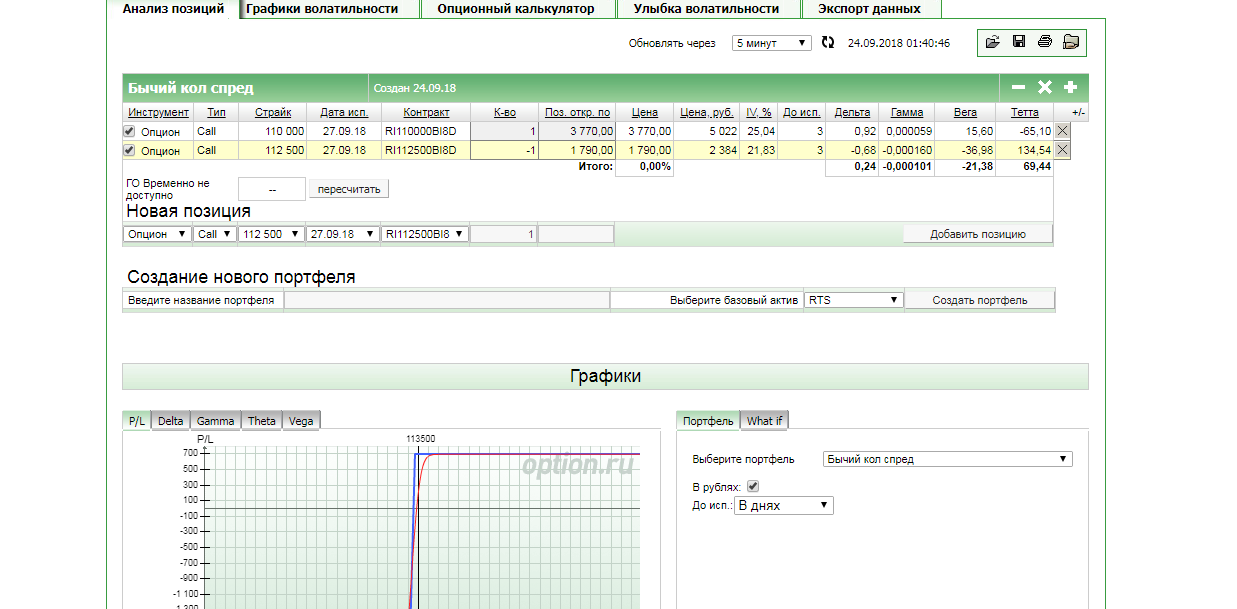1237x609 pixels.
Task: Click the refresh arrows icon next to the update interval
Action: coord(827,43)
